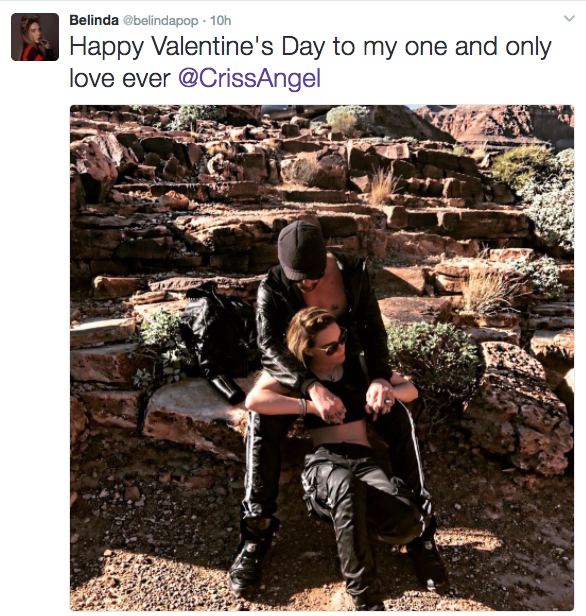Open the @CrissAngel mention link
This screenshot has width=586, height=616.
point(250,78)
